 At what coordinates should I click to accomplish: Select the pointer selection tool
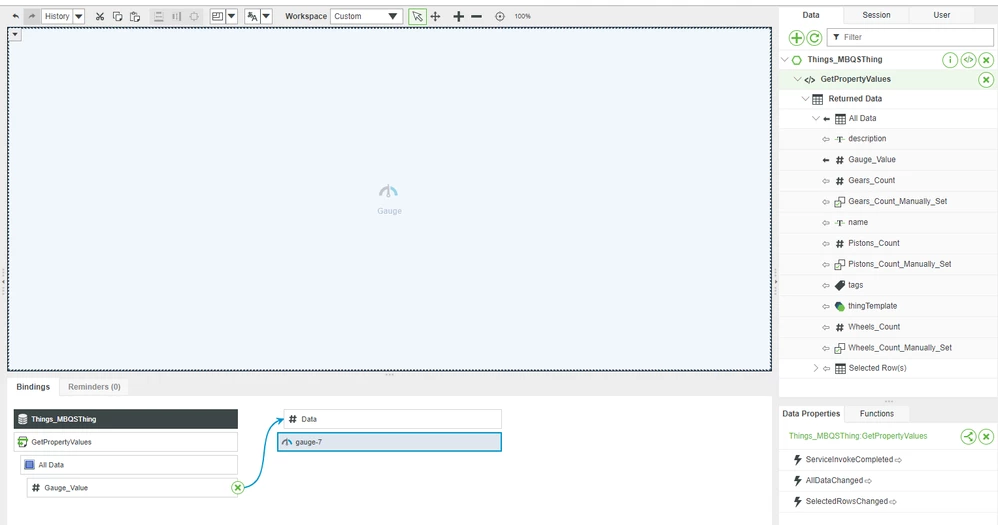point(417,16)
